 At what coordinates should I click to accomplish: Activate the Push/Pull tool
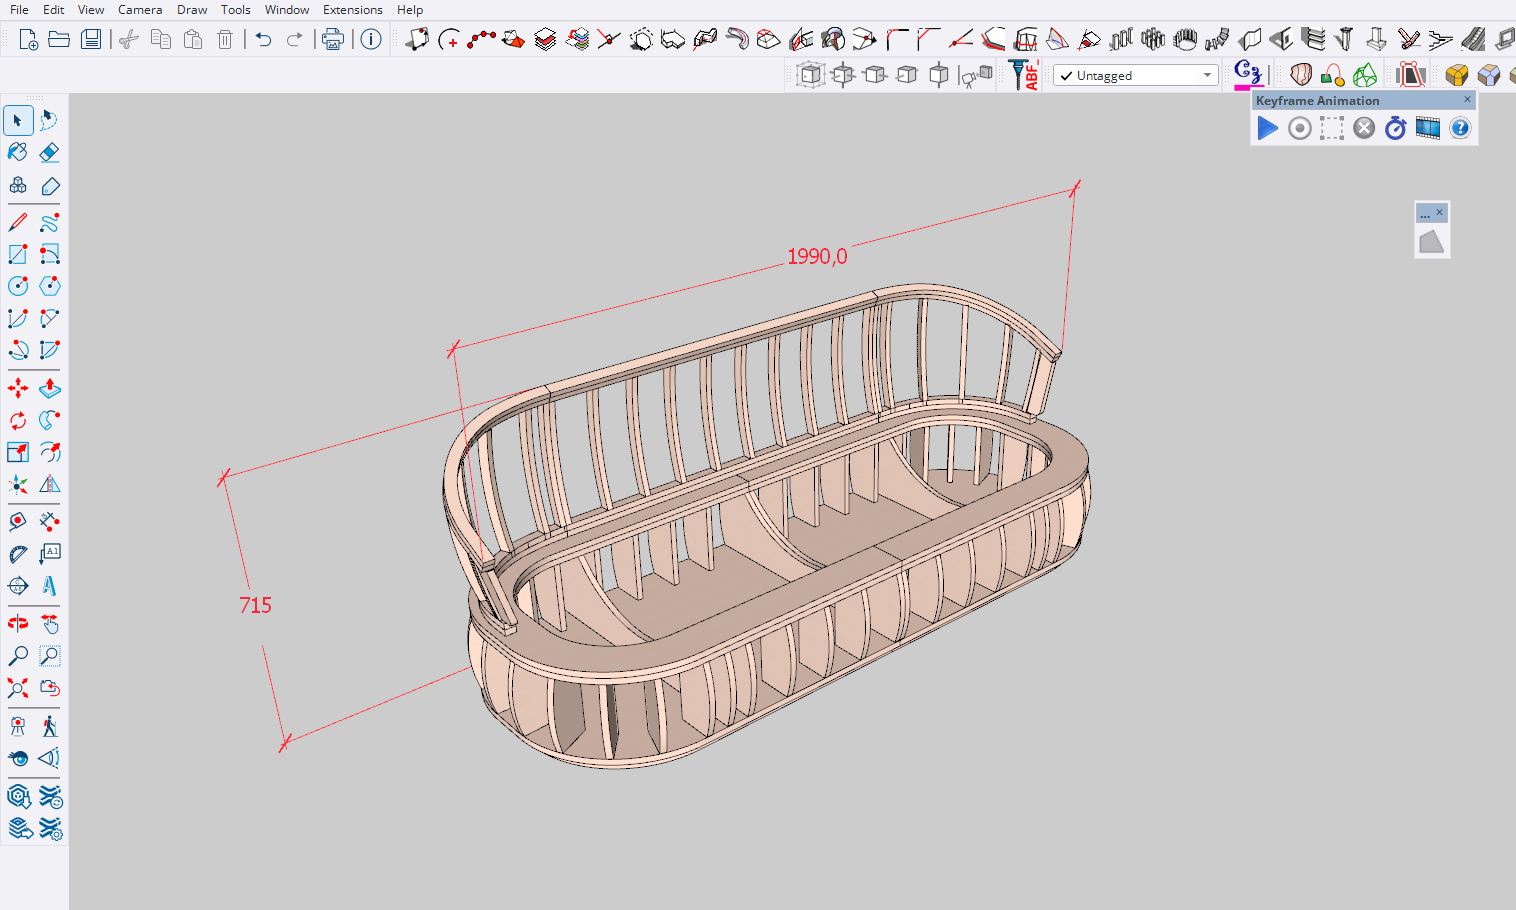coord(49,388)
